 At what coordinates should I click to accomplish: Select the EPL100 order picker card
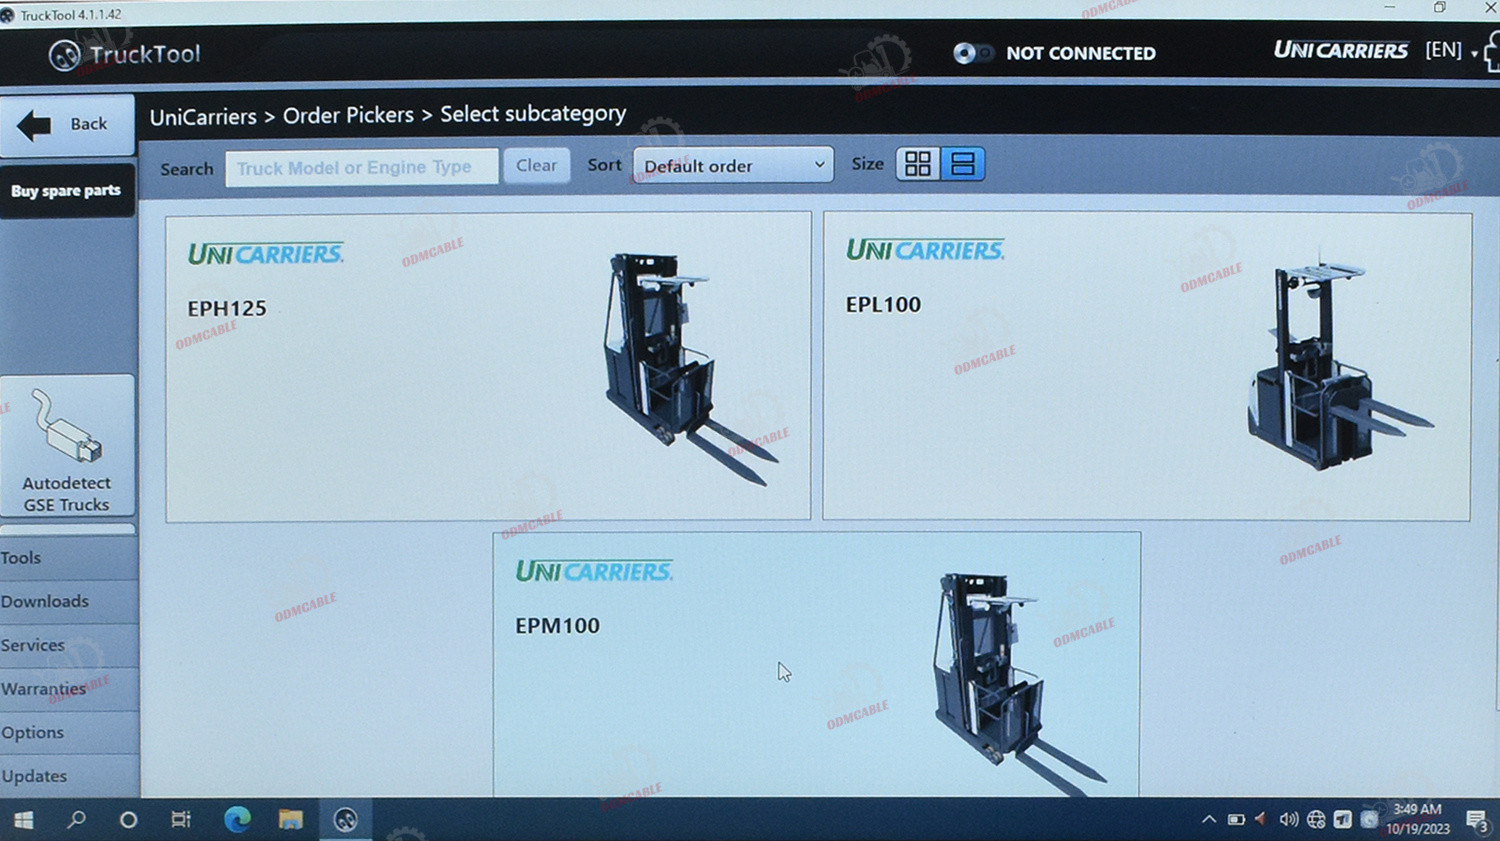pos(1146,366)
